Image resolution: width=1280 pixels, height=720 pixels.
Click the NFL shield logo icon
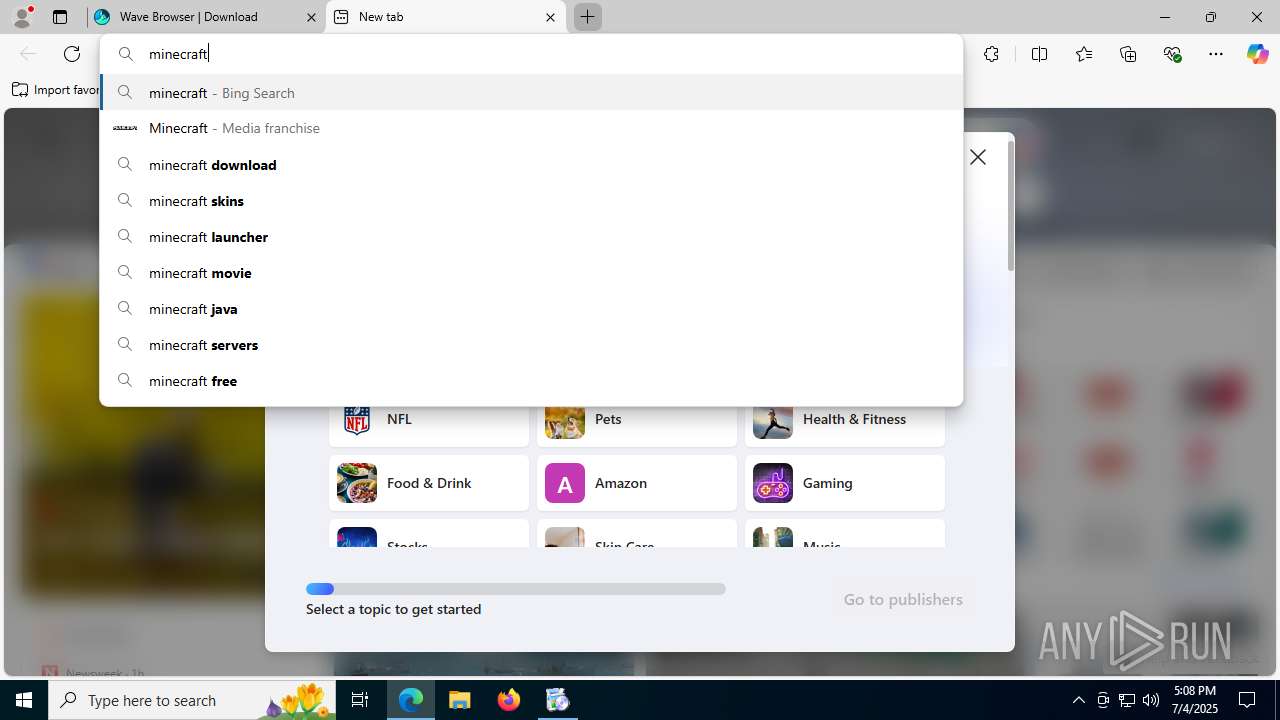point(357,420)
